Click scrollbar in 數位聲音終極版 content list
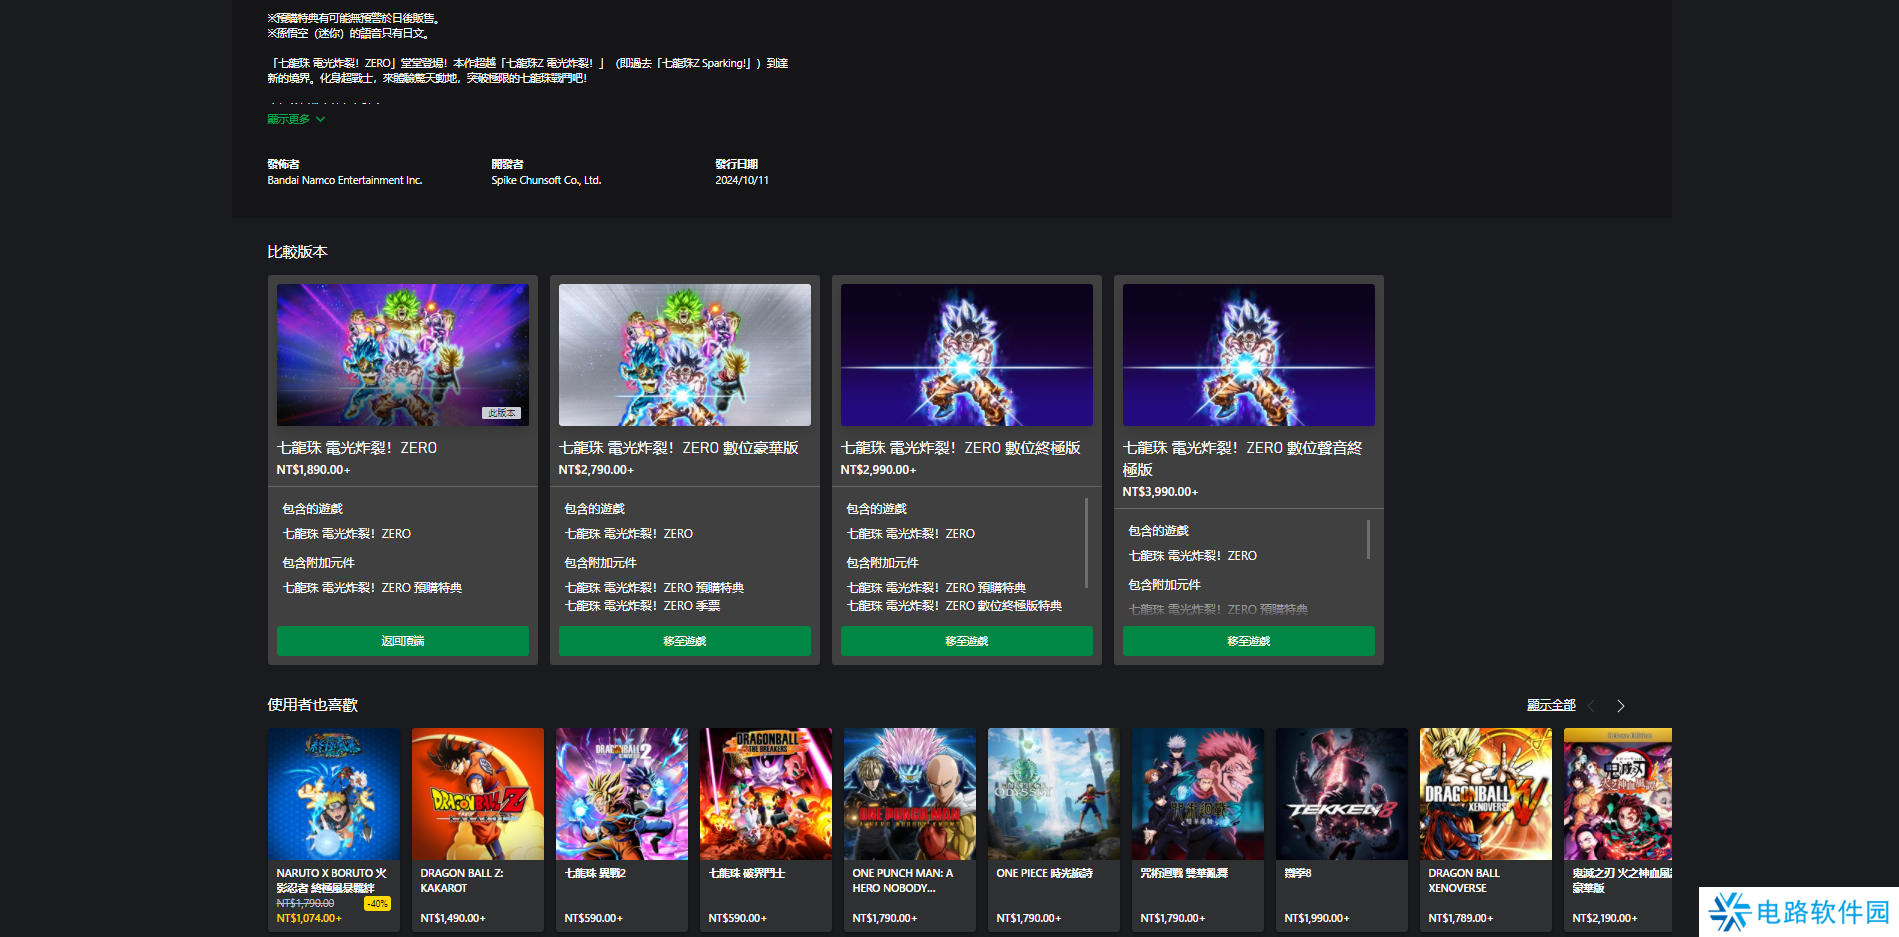 click(1368, 540)
